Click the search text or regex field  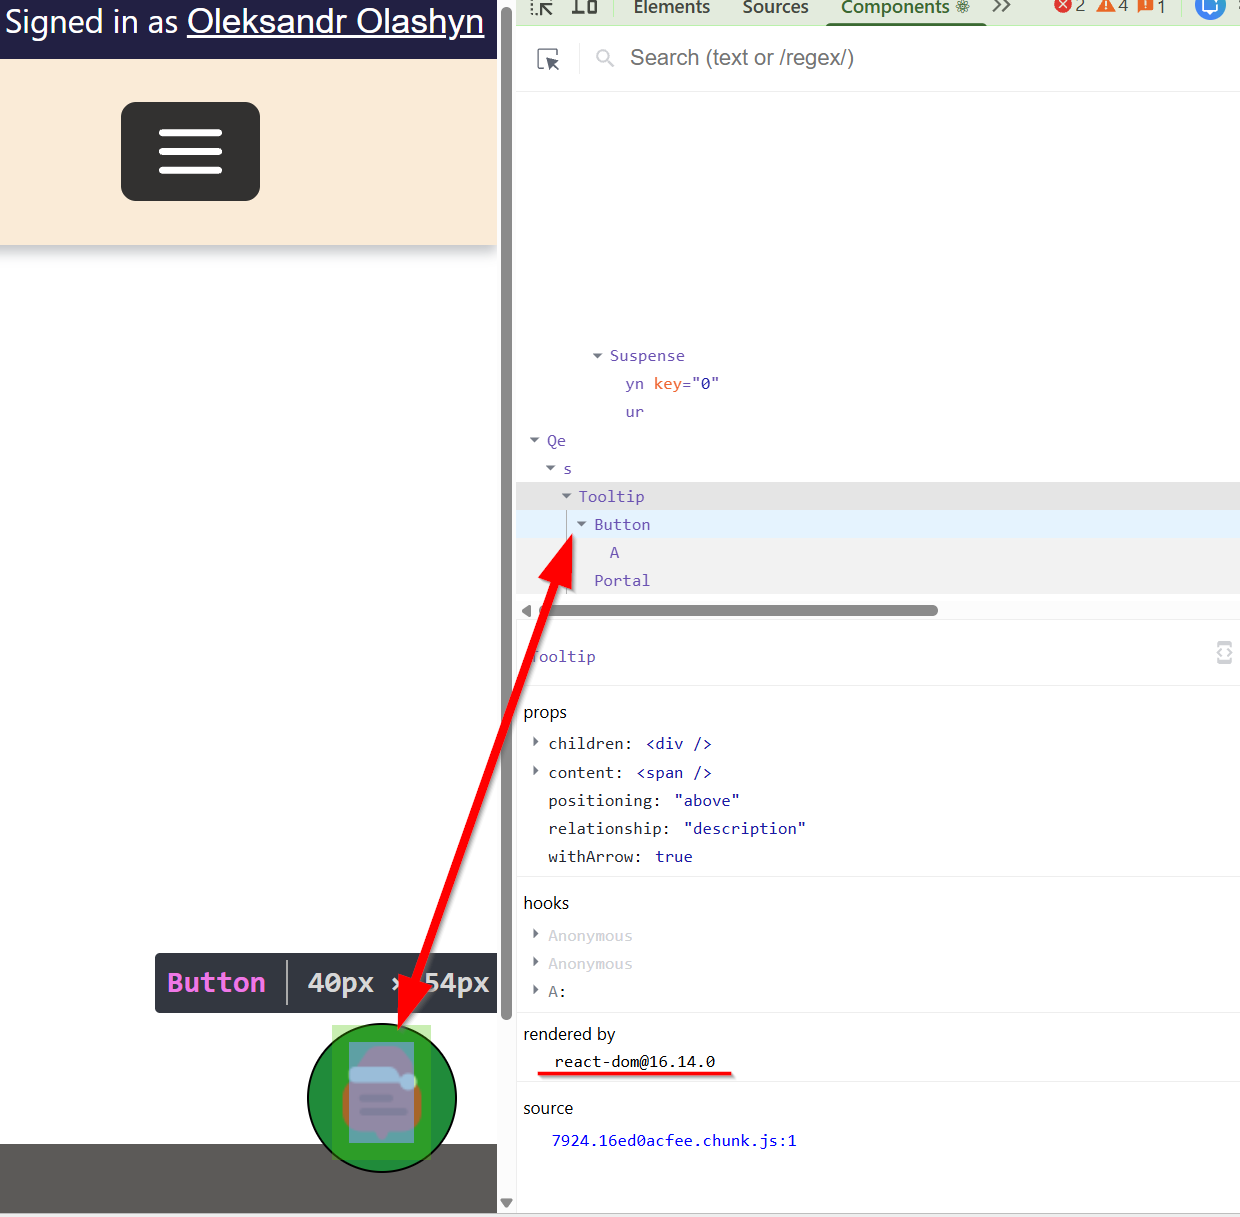742,57
